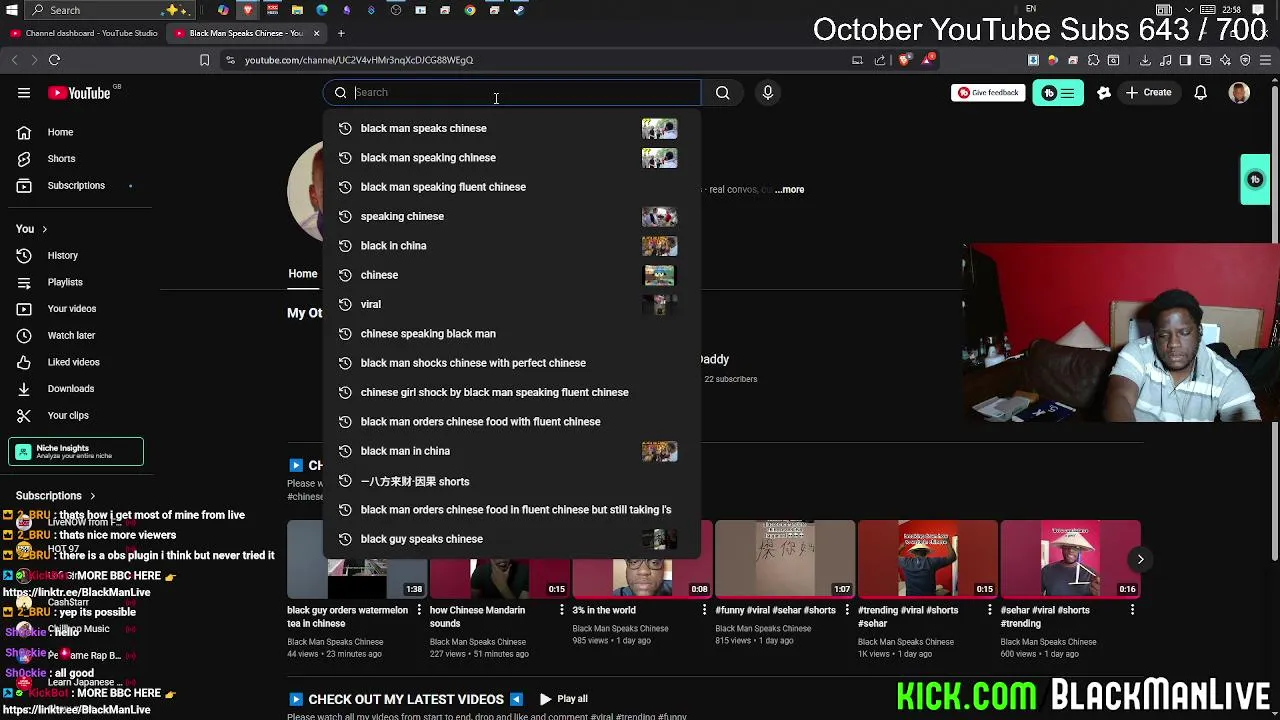Select suggestion 'black man speaks chinese'
Image resolution: width=1280 pixels, height=720 pixels.
(510, 128)
